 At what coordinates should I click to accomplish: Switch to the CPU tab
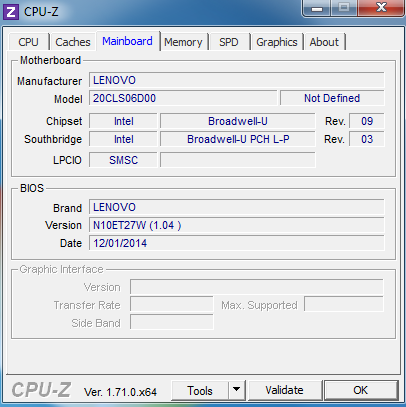[x=28, y=42]
